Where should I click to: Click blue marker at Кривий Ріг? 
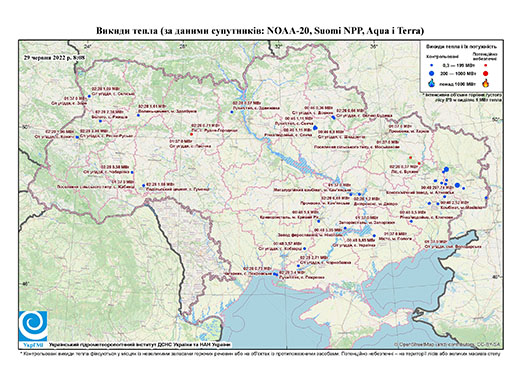pos(319,221)
